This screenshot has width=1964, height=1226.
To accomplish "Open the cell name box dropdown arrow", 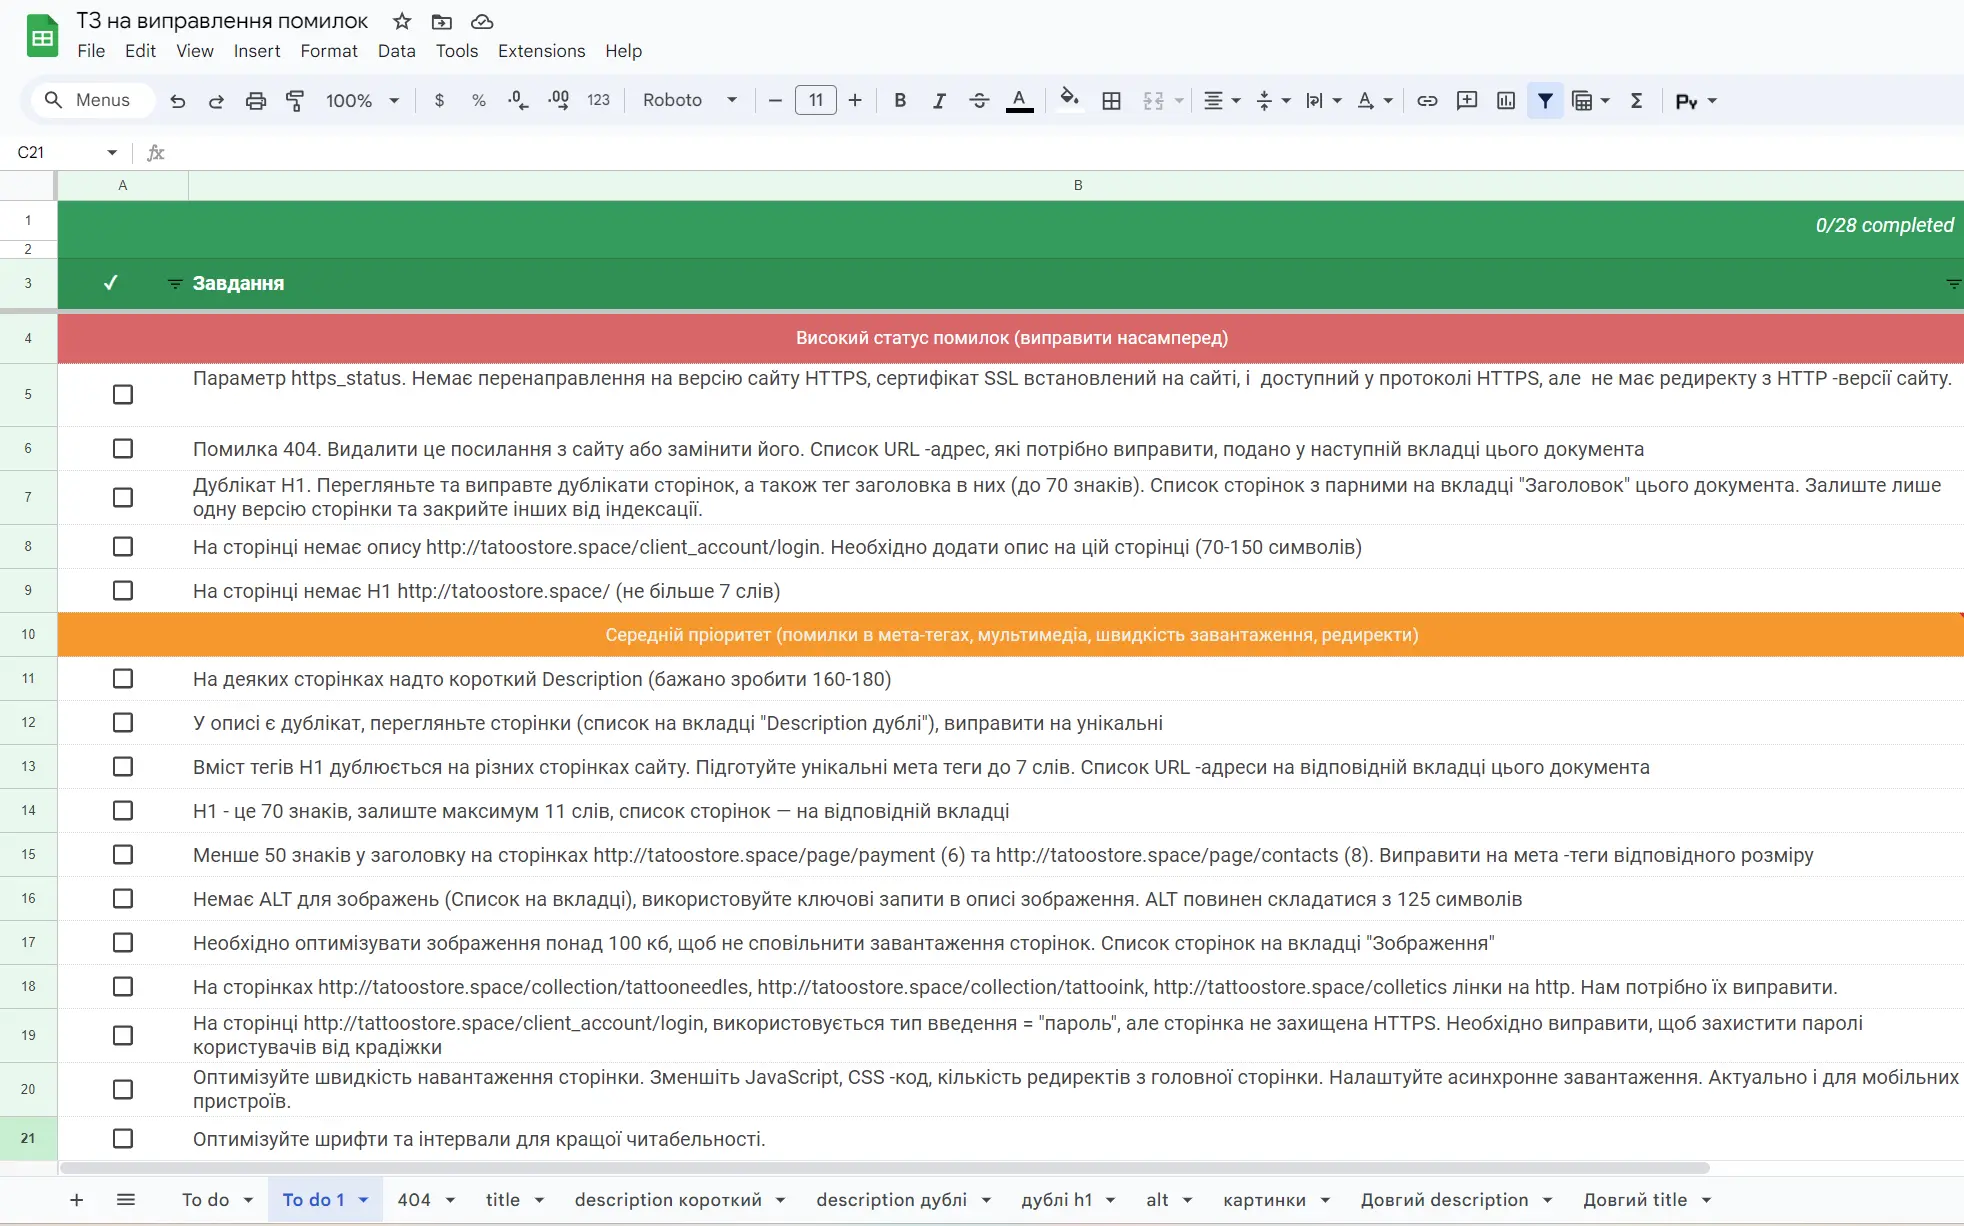I will (x=112, y=153).
